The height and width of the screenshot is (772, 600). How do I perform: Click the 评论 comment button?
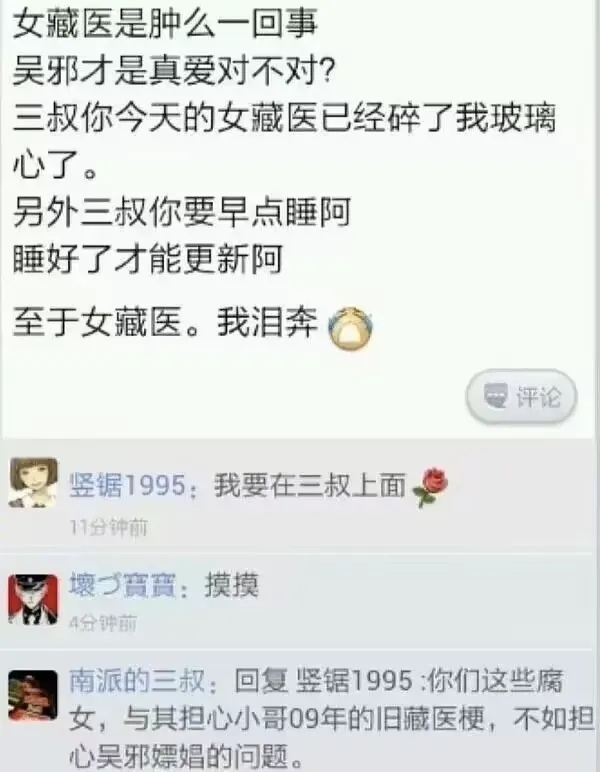tap(521, 397)
